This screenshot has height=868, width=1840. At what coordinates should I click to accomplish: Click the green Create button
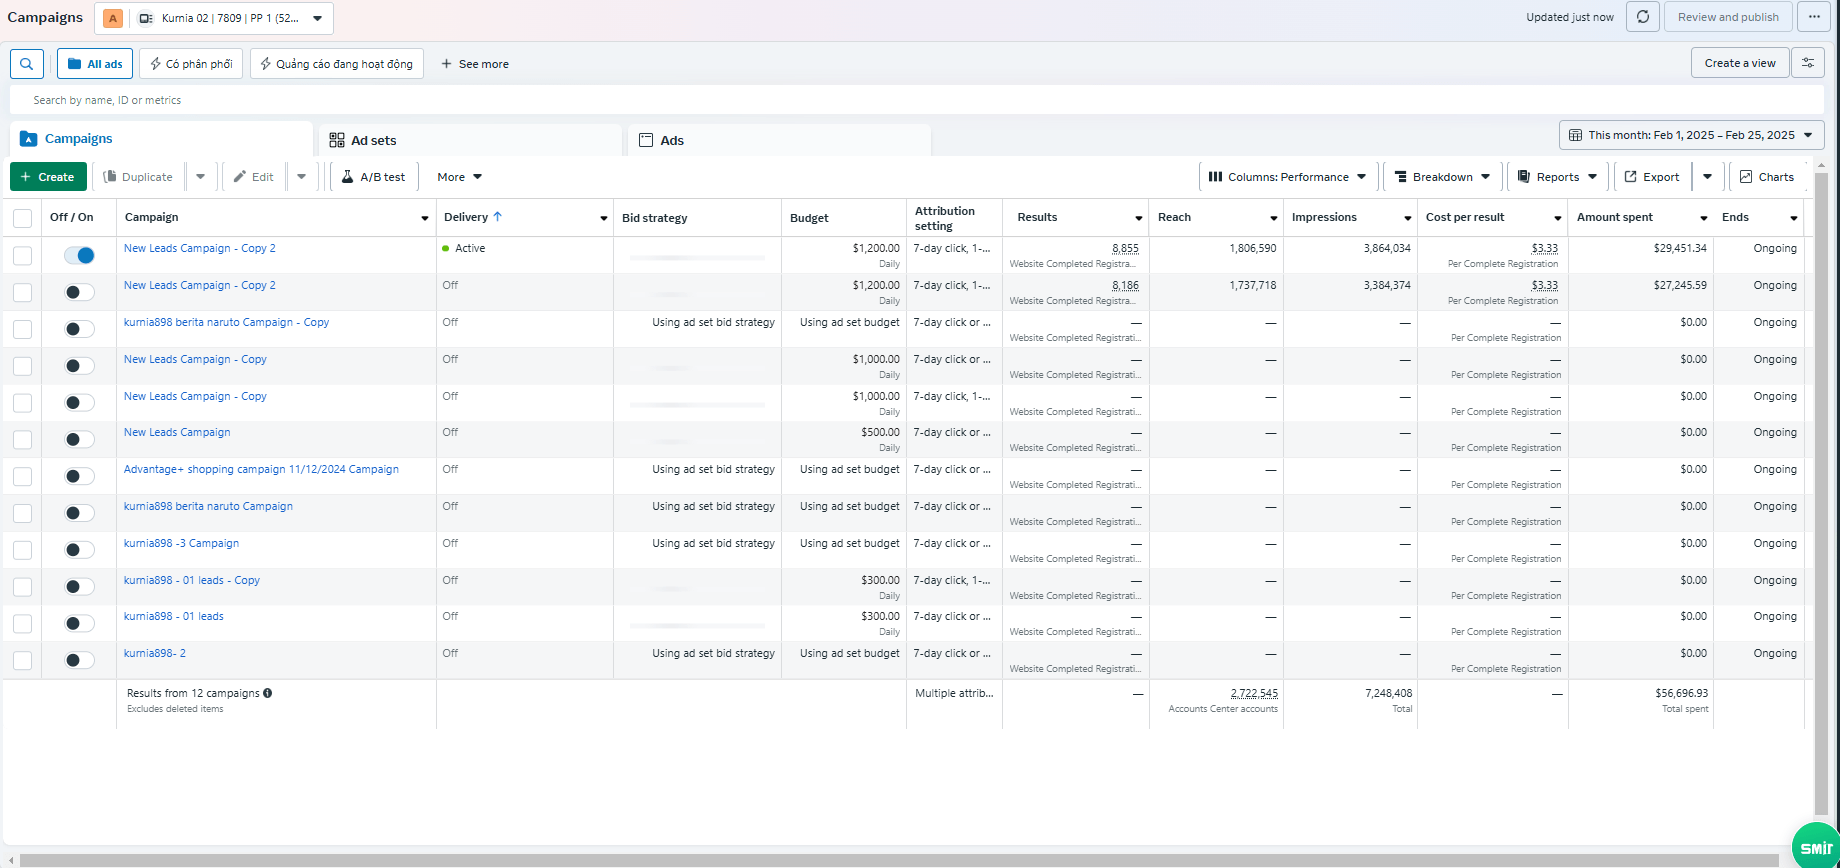[x=48, y=177]
